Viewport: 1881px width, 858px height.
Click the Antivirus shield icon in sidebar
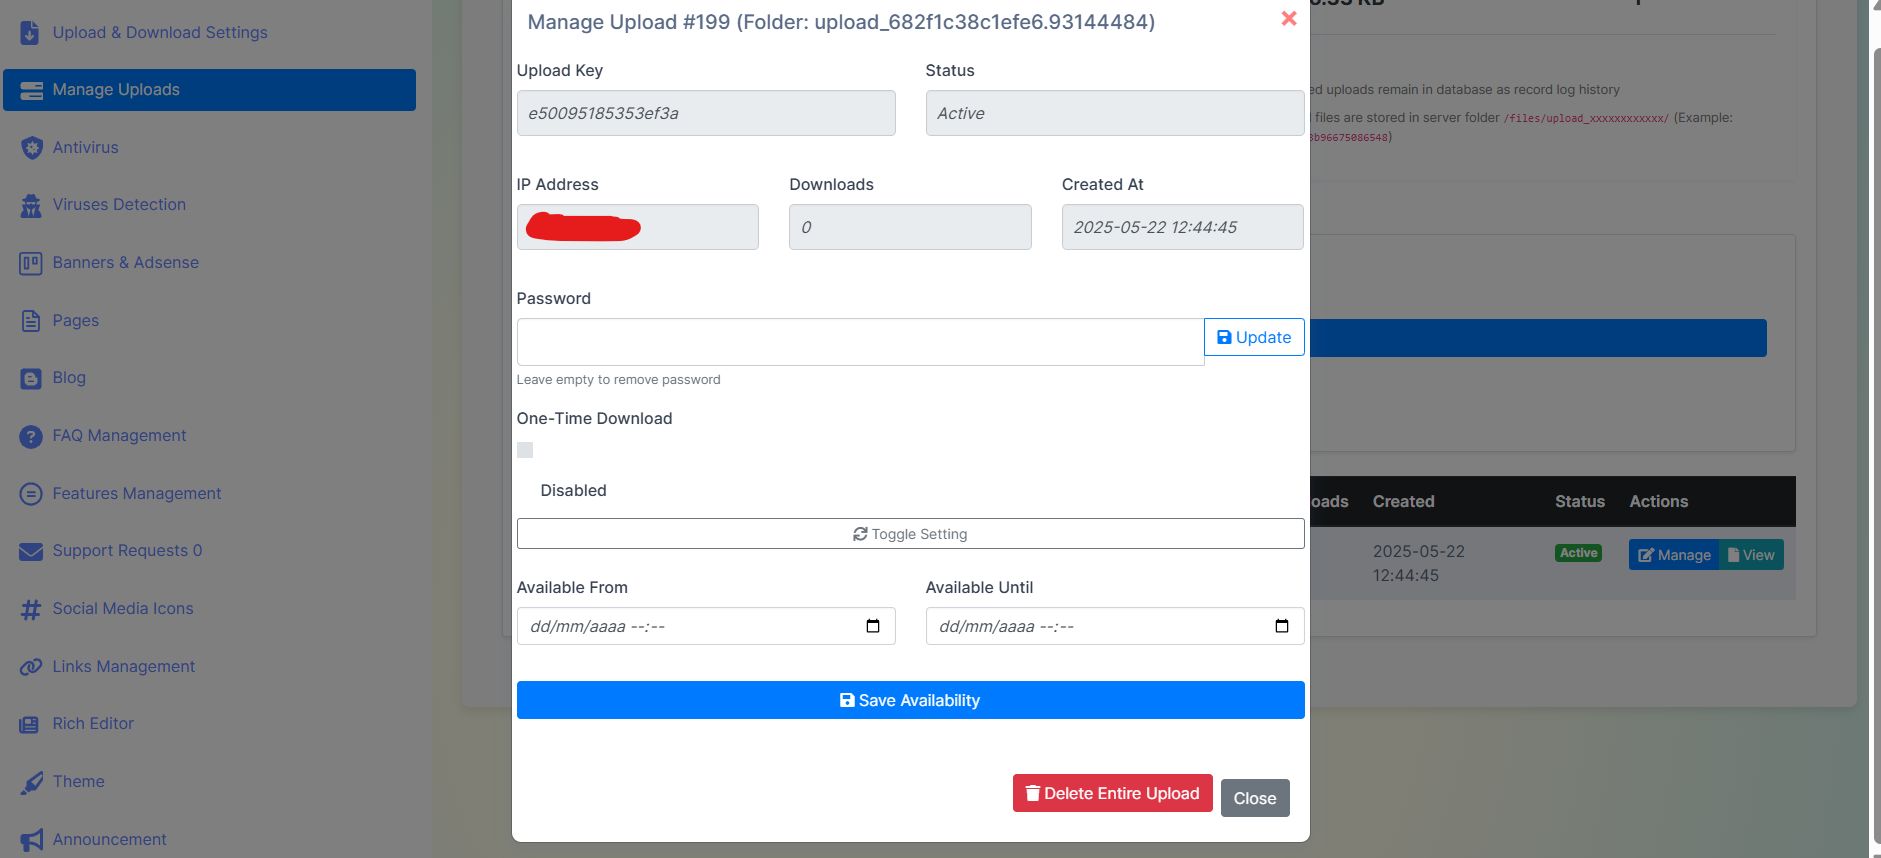(31, 148)
